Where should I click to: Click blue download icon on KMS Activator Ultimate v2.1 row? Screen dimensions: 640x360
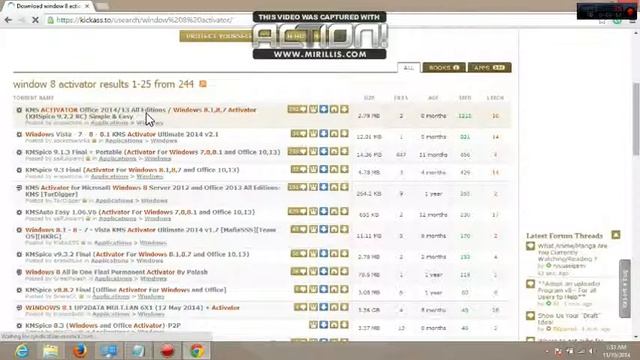click(324, 133)
